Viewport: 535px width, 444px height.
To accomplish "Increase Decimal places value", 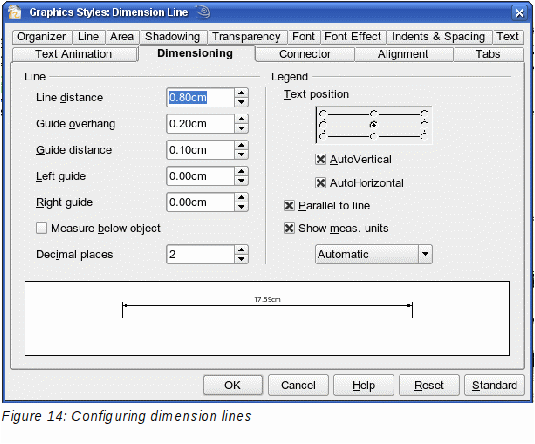I will pos(241,249).
